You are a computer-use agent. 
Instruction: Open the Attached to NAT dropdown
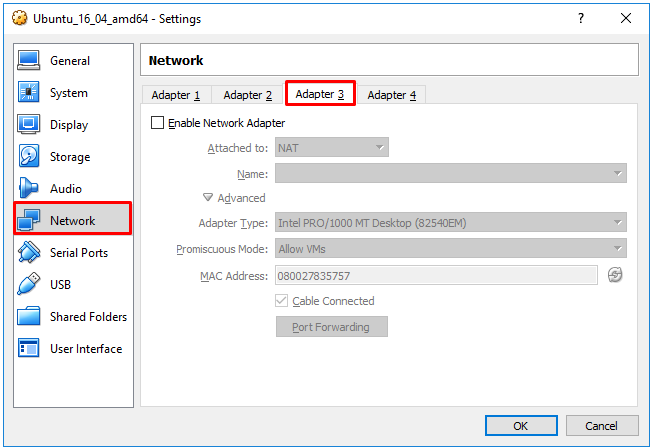click(331, 148)
